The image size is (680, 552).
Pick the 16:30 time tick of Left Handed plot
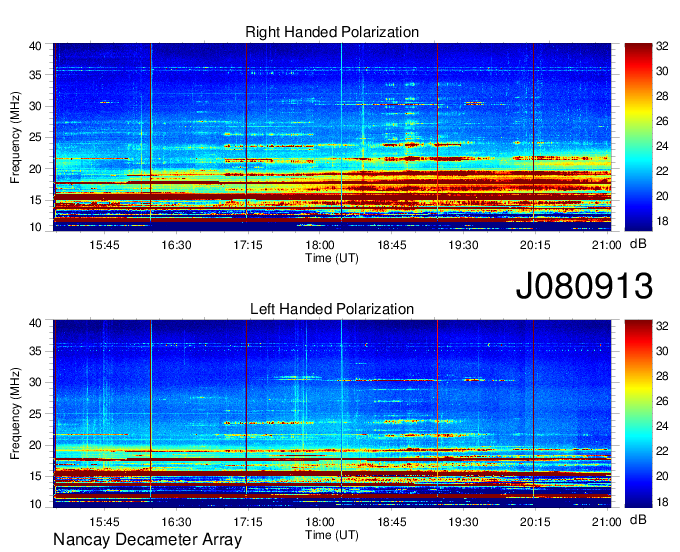coord(176,522)
